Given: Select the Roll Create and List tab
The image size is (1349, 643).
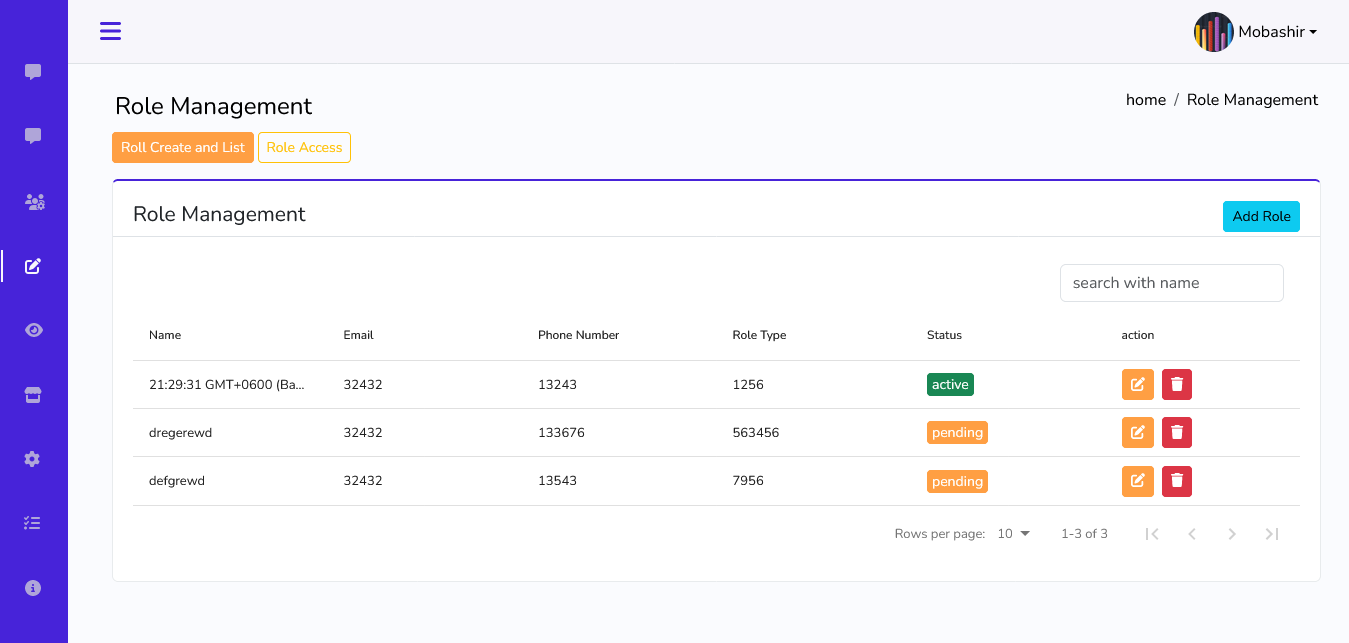Looking at the screenshot, I should click(183, 147).
